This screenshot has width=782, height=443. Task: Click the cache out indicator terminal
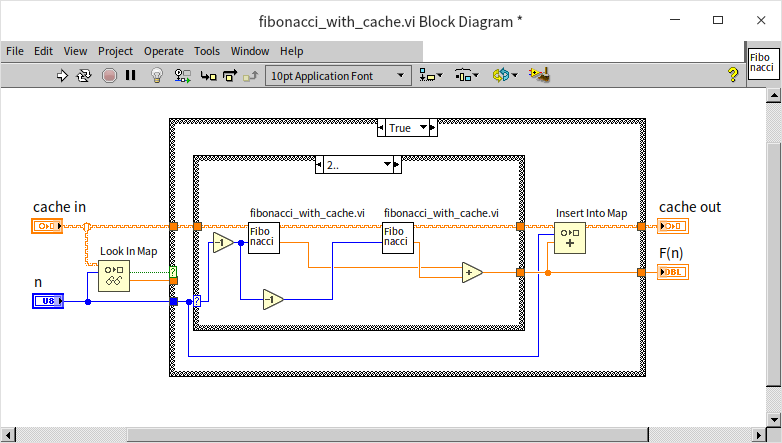click(672, 227)
